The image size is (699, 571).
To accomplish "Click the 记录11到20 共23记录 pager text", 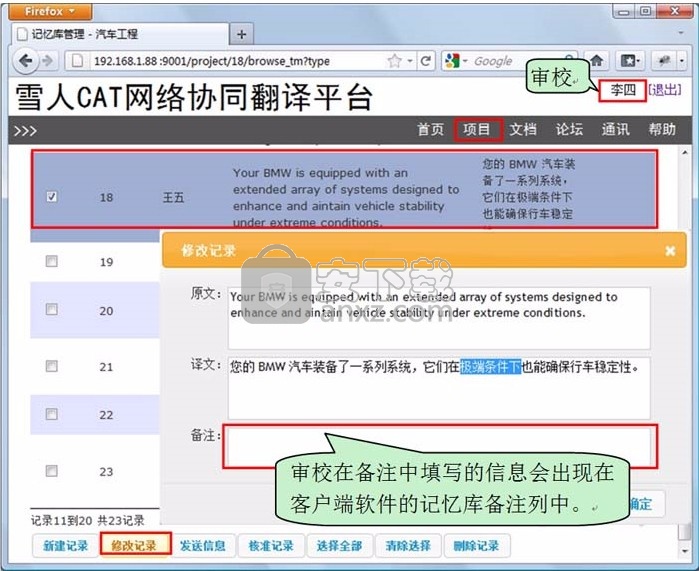I will (x=88, y=520).
